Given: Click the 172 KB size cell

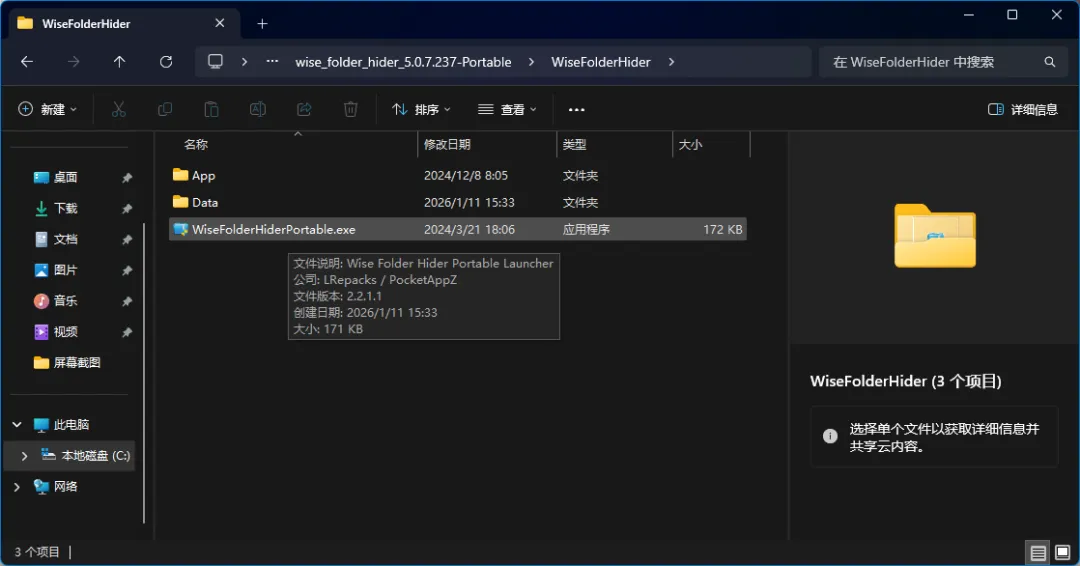Looking at the screenshot, I should (x=723, y=229).
